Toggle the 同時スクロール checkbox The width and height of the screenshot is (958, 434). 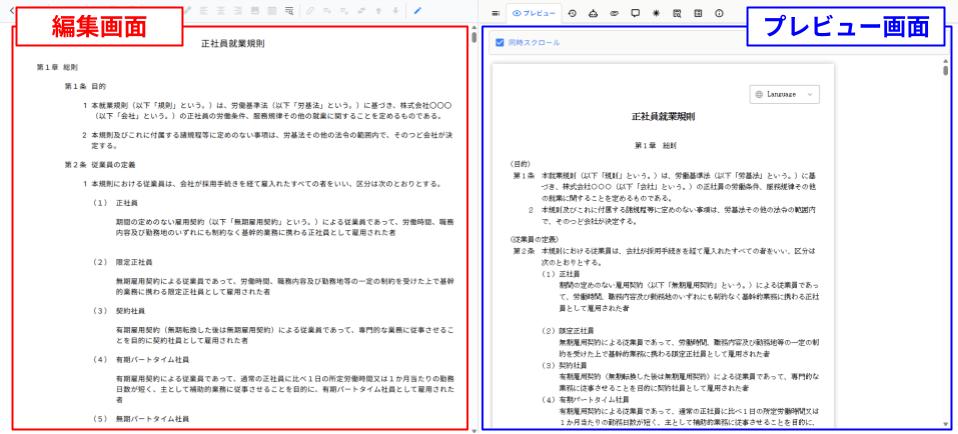[501, 43]
